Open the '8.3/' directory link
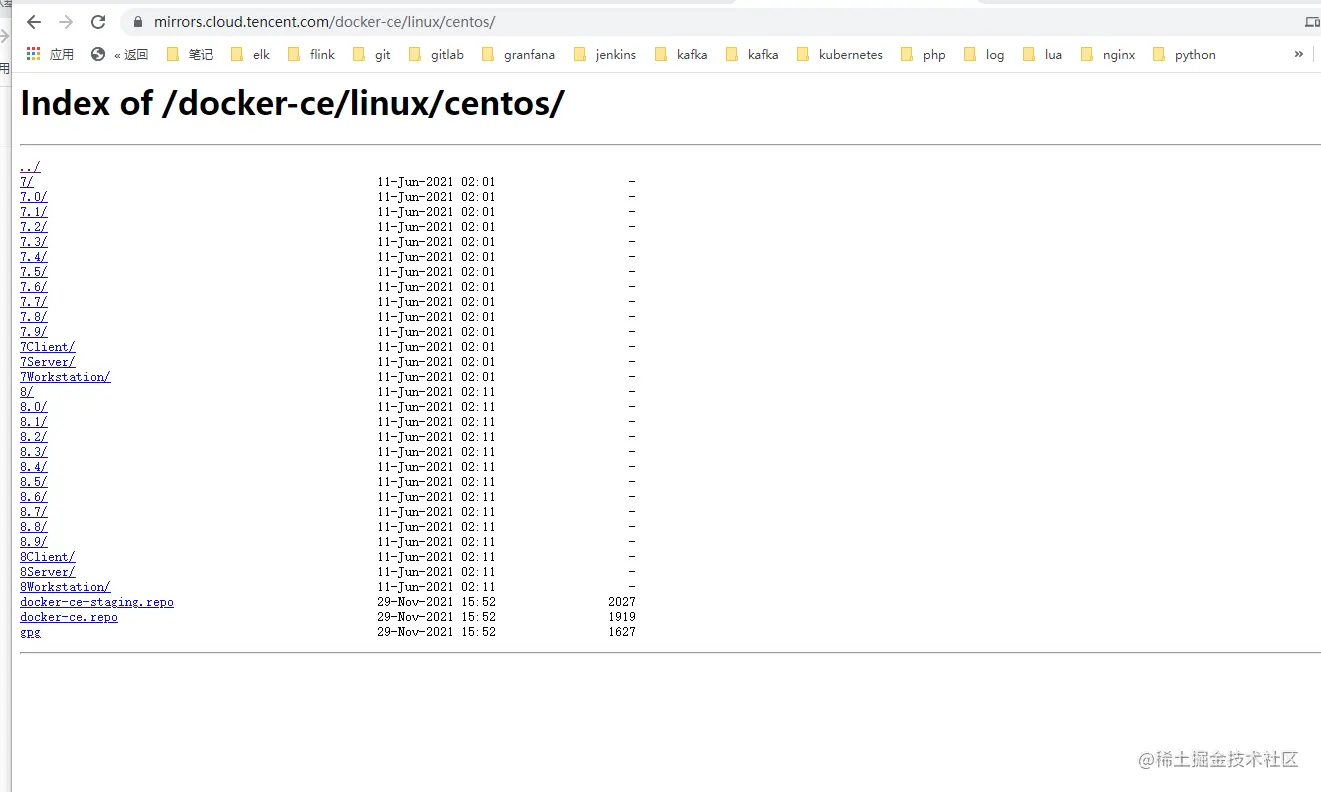This screenshot has width=1321, height=792. click(33, 452)
